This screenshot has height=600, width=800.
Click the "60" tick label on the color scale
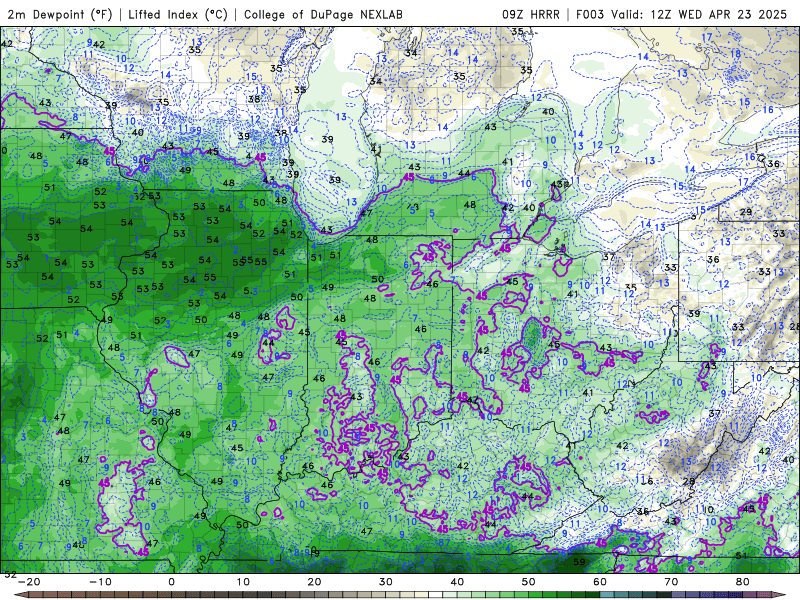click(x=600, y=582)
